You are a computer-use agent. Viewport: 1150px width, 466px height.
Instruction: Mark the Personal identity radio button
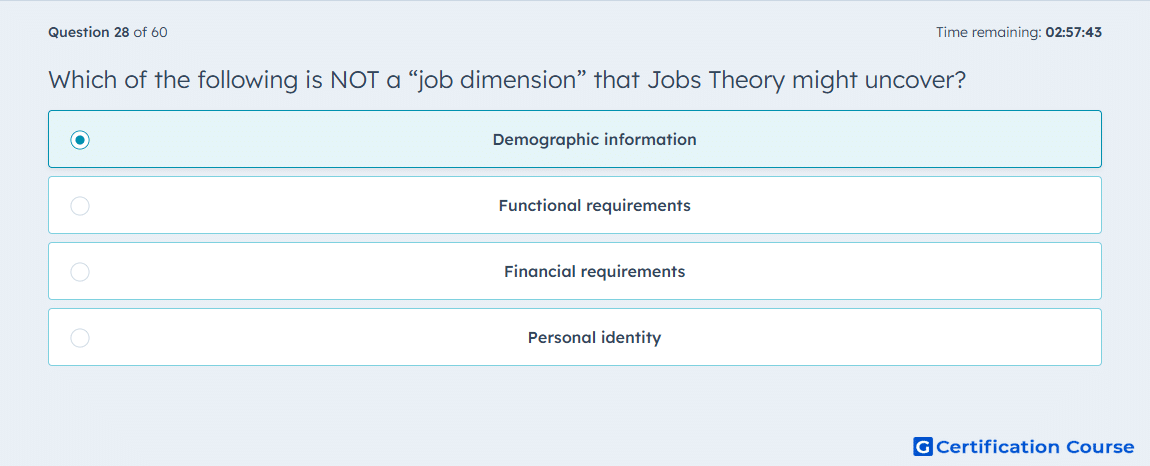click(x=80, y=338)
